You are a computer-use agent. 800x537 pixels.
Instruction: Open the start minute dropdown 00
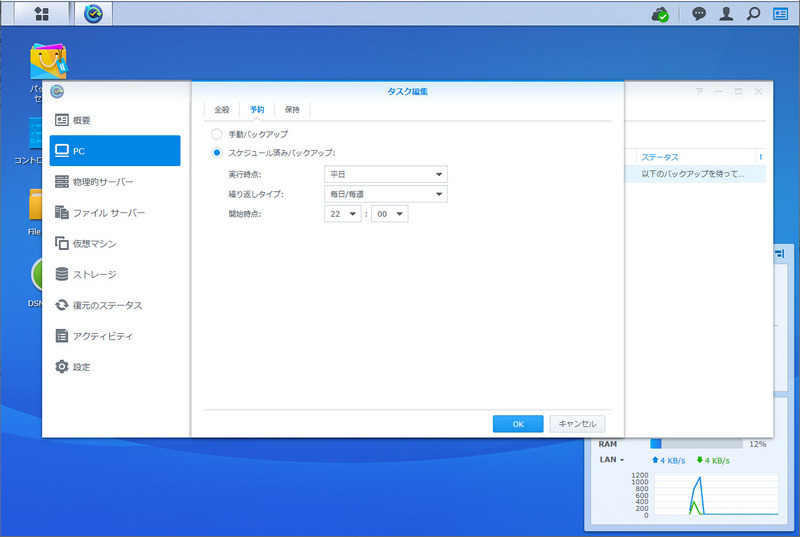pos(390,214)
